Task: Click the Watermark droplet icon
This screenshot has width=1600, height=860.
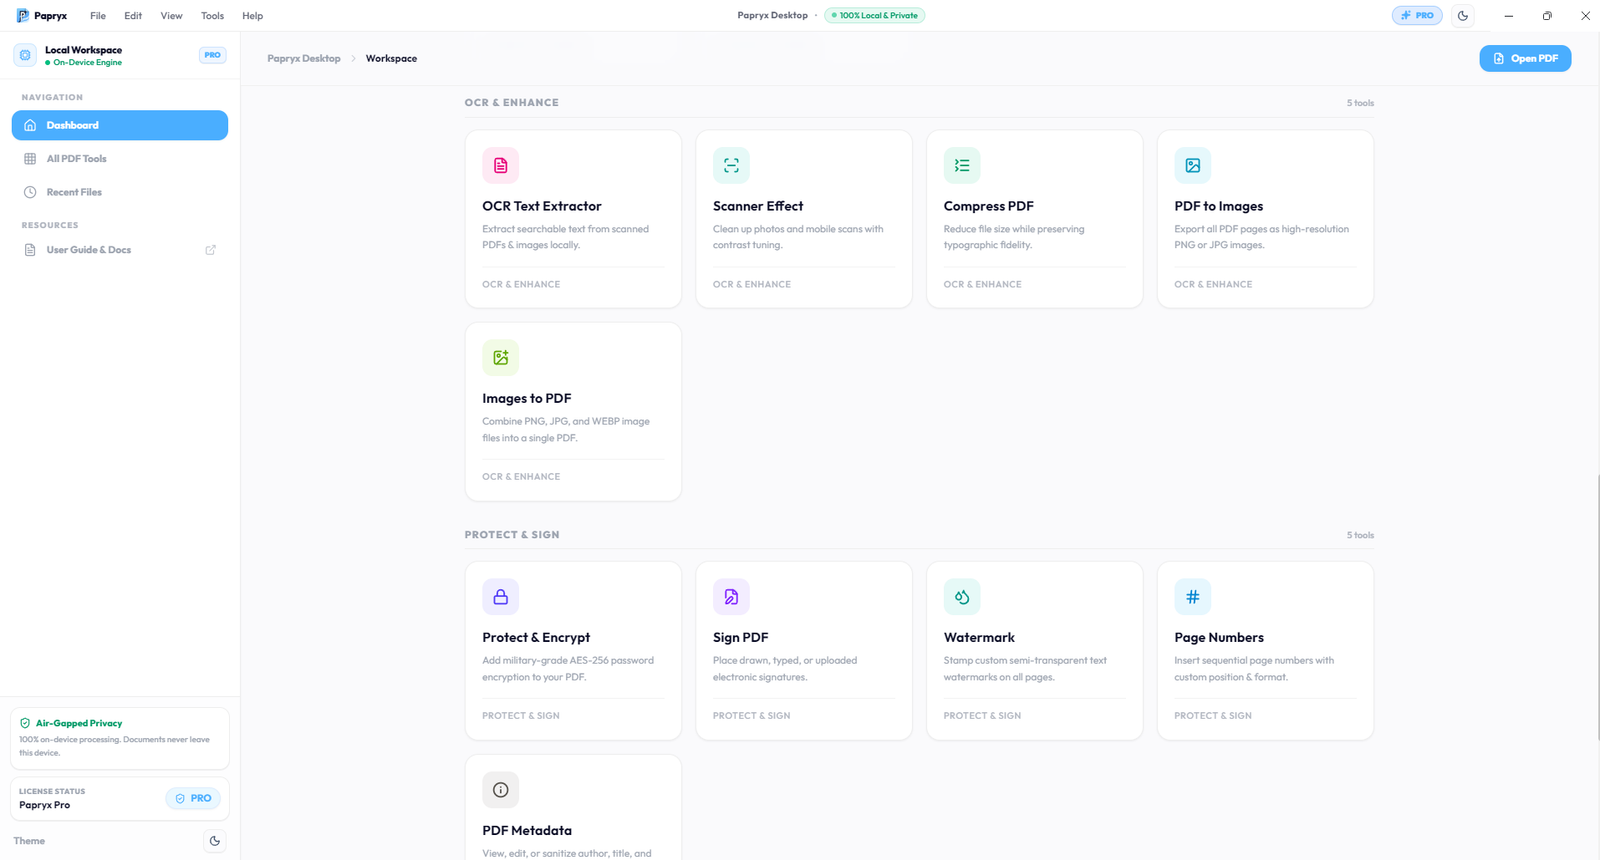Action: coord(962,597)
